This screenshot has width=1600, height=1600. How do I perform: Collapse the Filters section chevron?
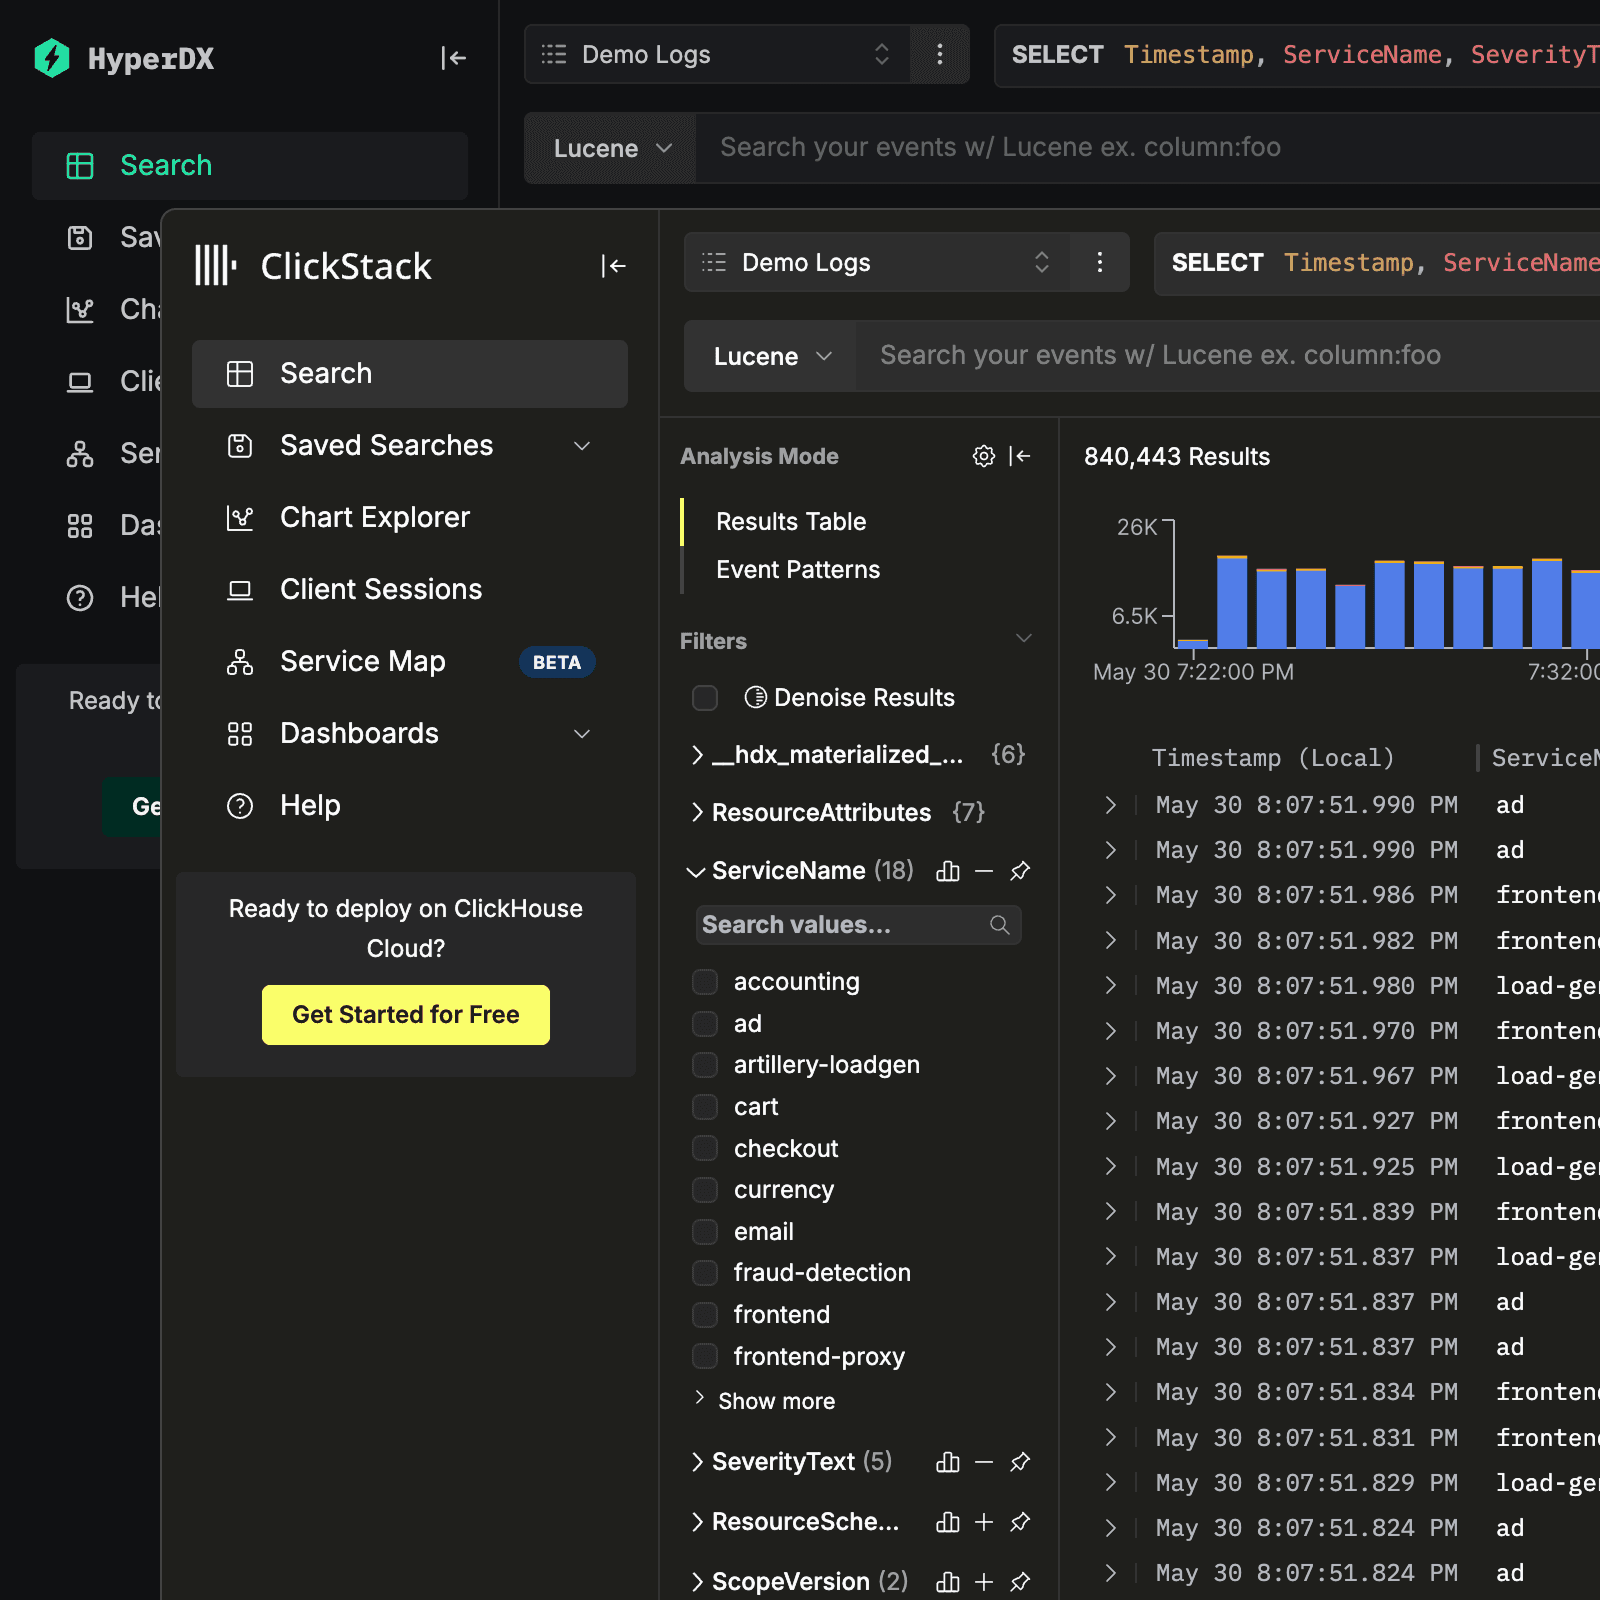1023,639
